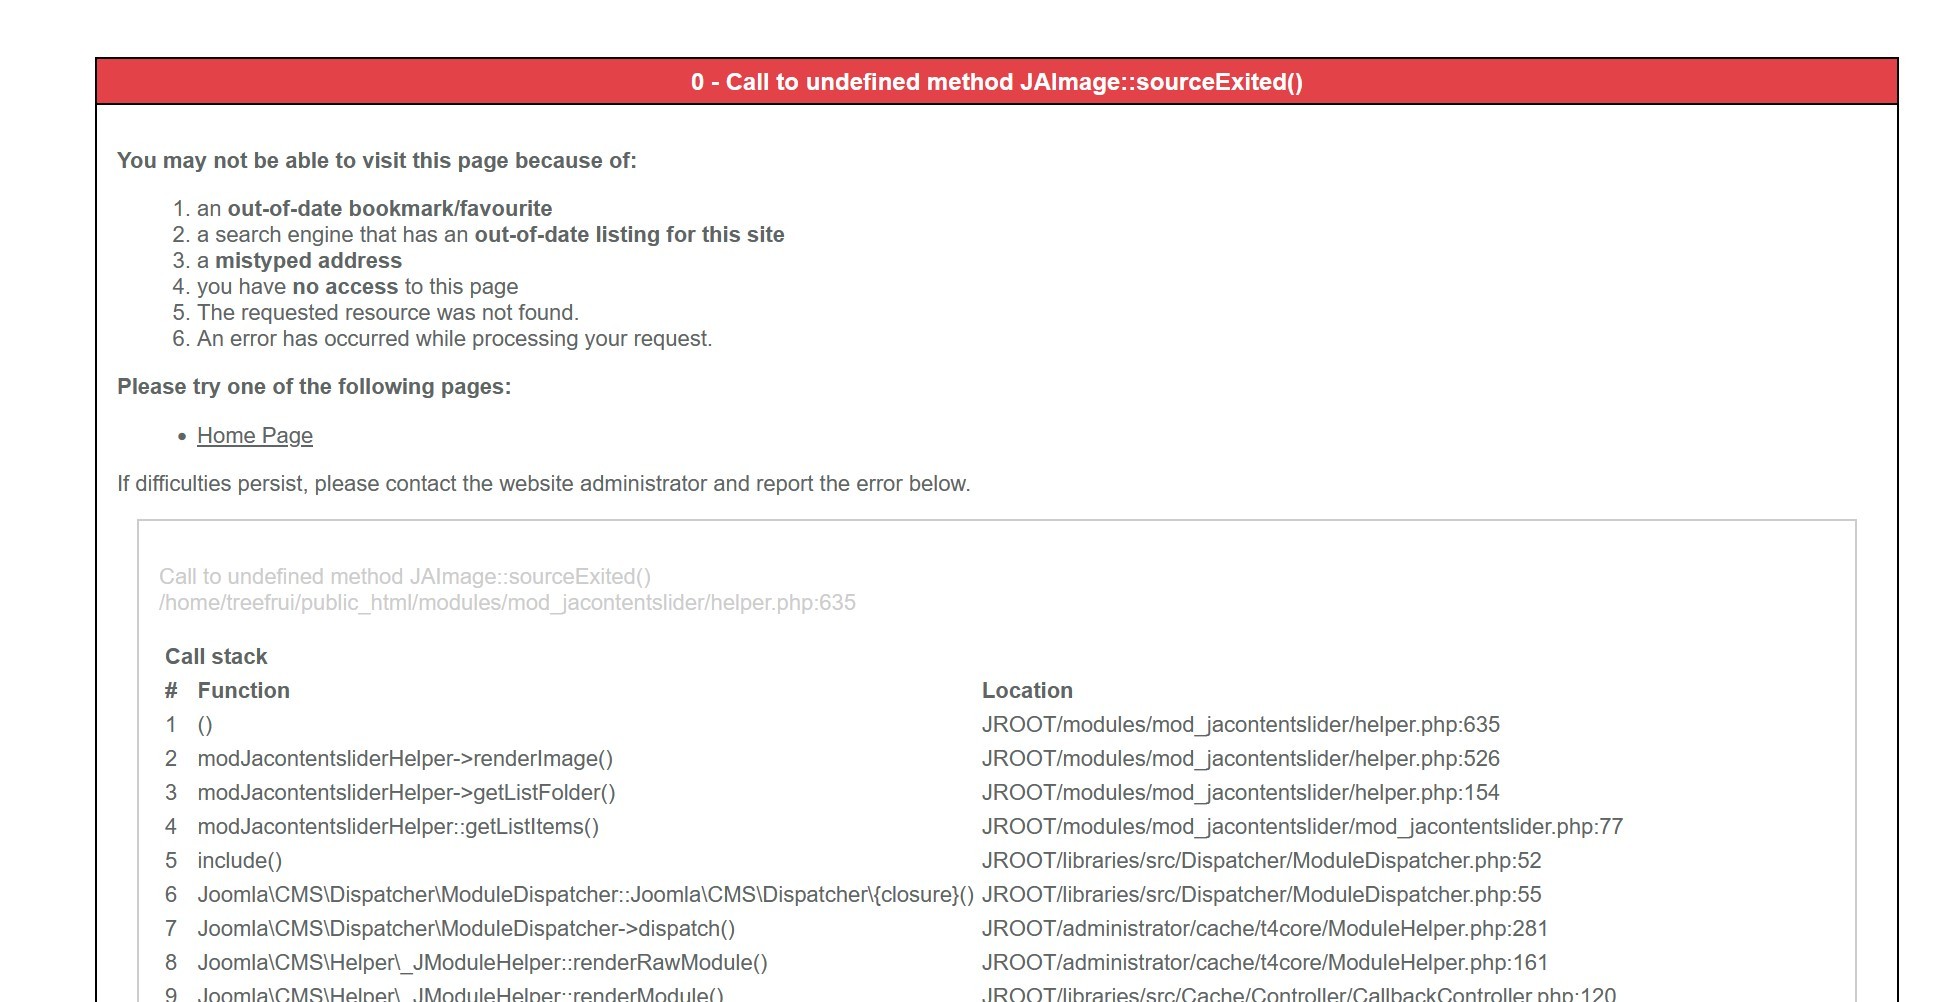
Task: Click the 'Call stack' heading
Action: 216,657
